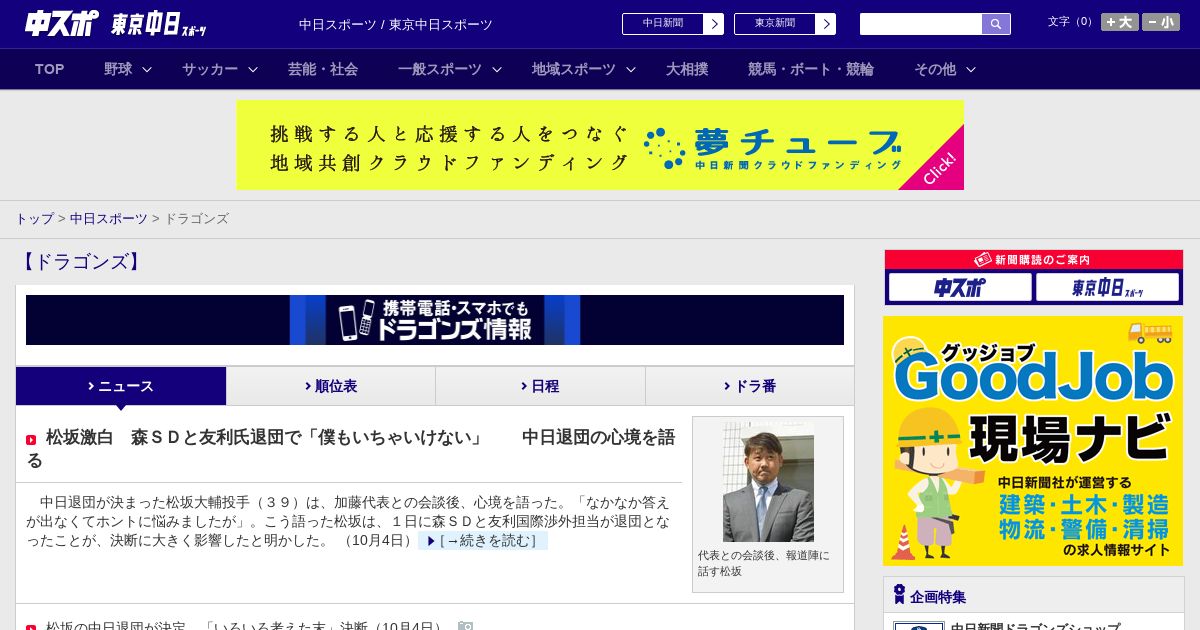Open the 芸能・社会 section
The width and height of the screenshot is (1200, 630).
[323, 69]
